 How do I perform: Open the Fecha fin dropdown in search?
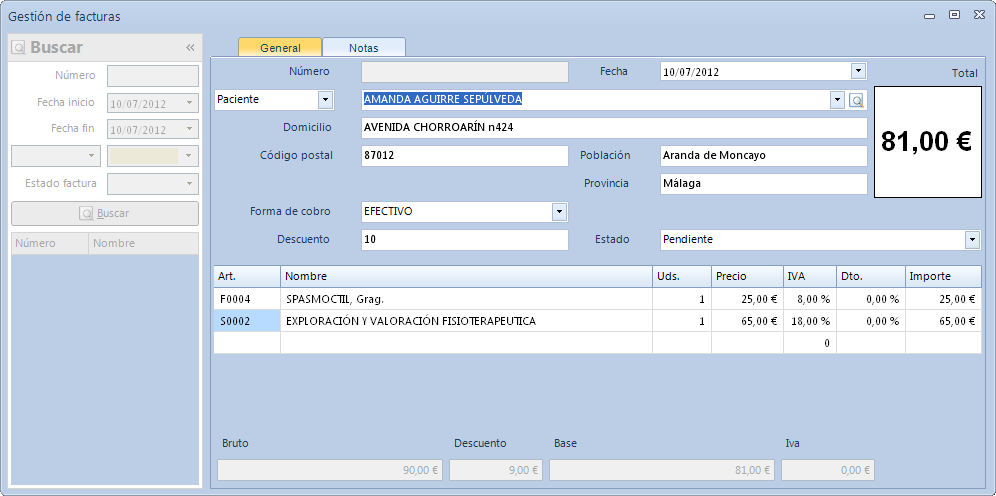tap(189, 129)
